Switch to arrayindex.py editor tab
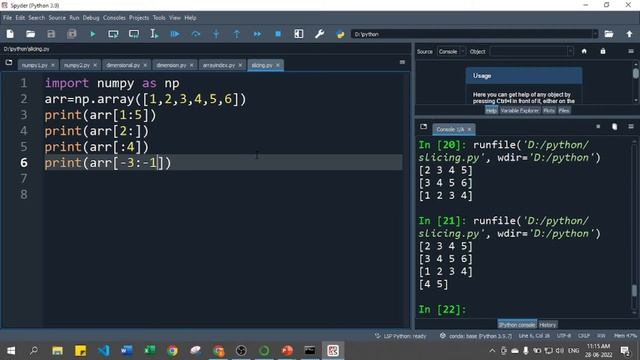The height and width of the screenshot is (360, 640). point(219,65)
